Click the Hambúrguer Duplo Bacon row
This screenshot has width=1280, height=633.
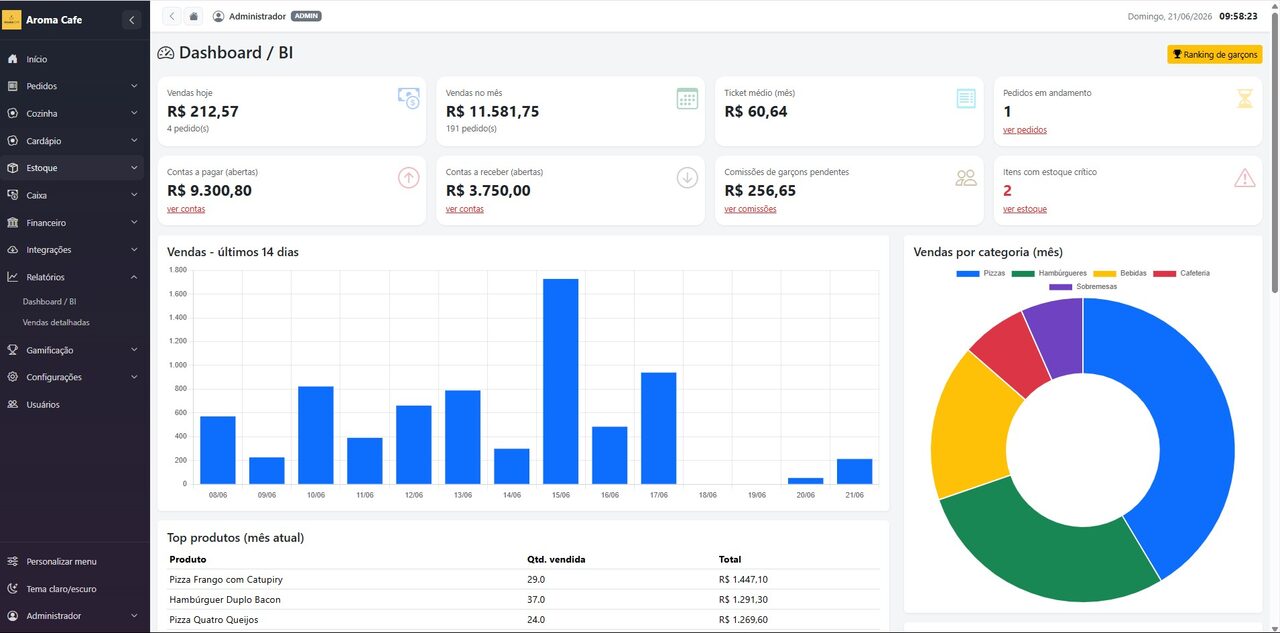point(523,600)
